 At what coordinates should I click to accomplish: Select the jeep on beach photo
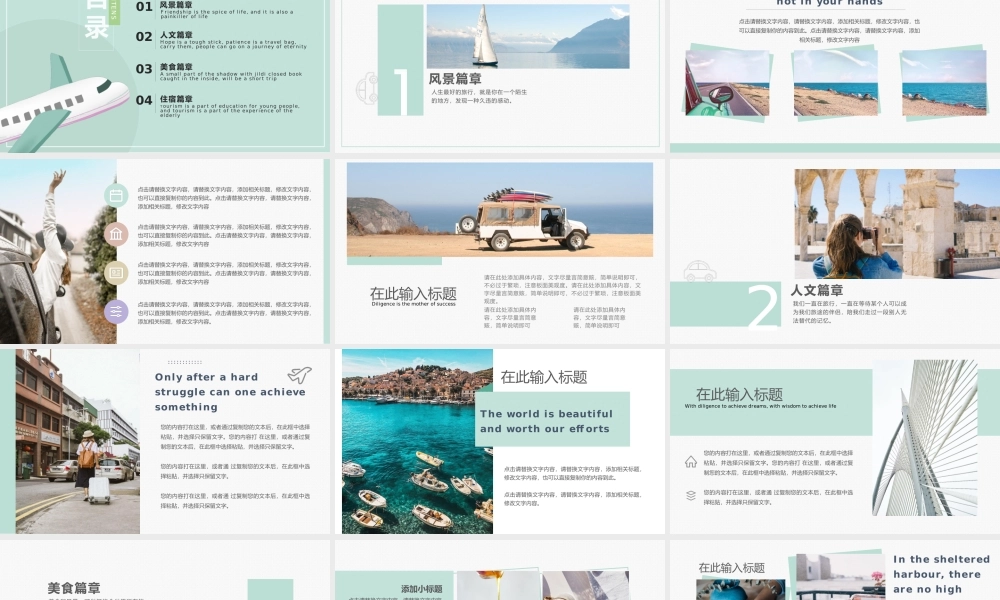(x=499, y=210)
